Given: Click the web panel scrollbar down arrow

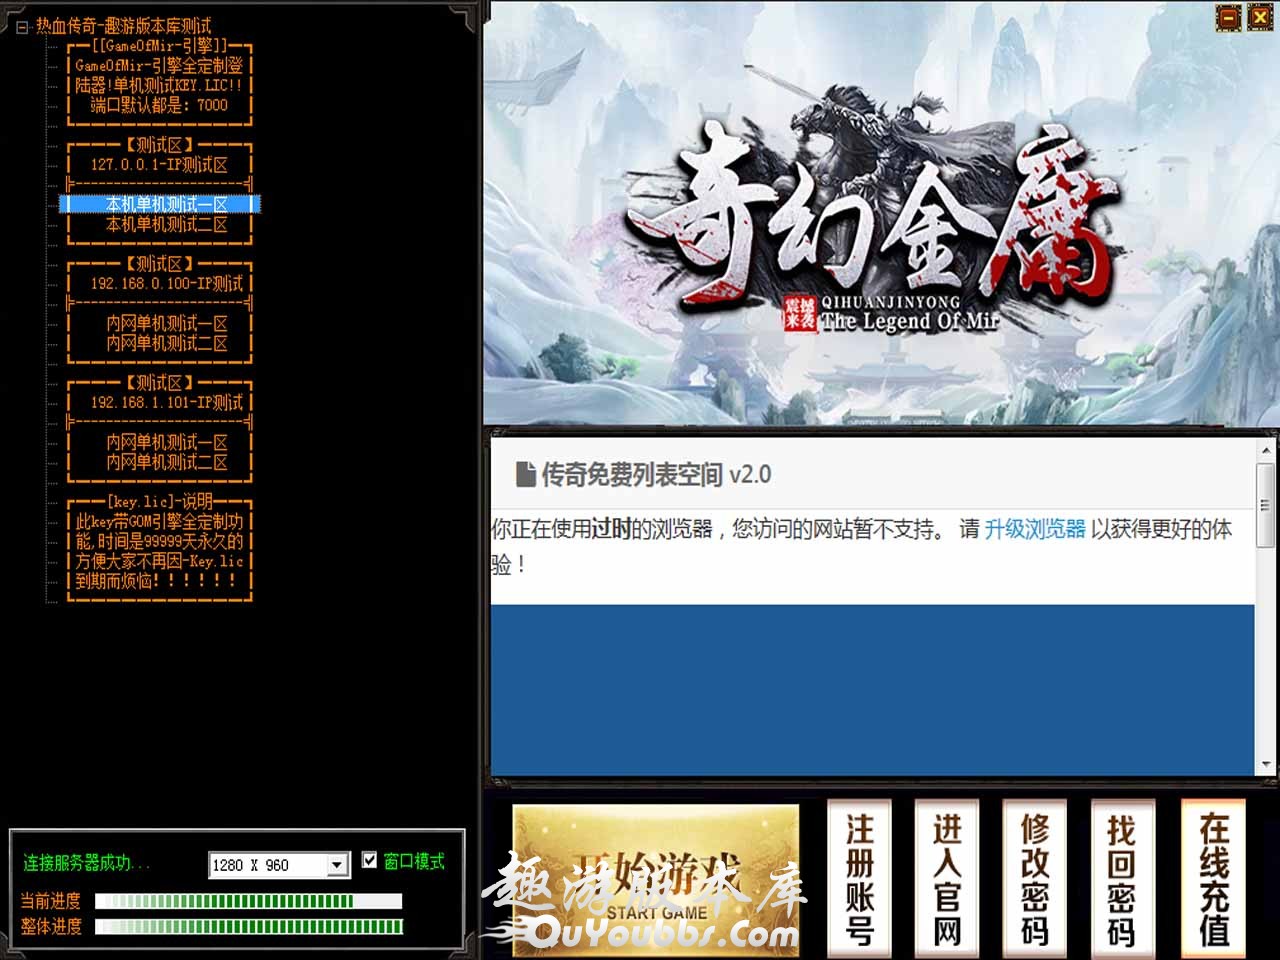Looking at the screenshot, I should 1266,765.
